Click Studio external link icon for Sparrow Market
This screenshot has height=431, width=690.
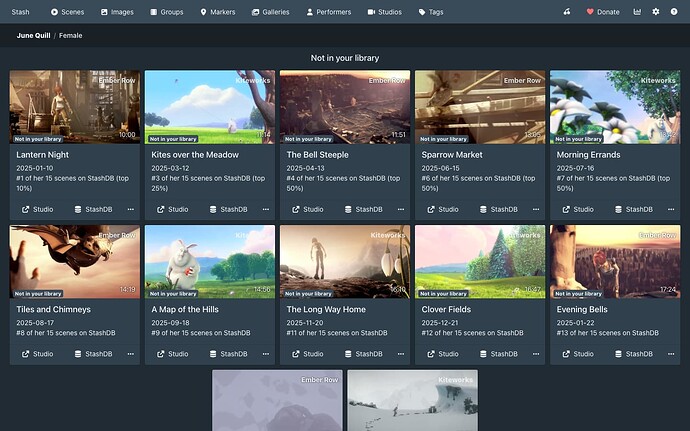coord(431,210)
